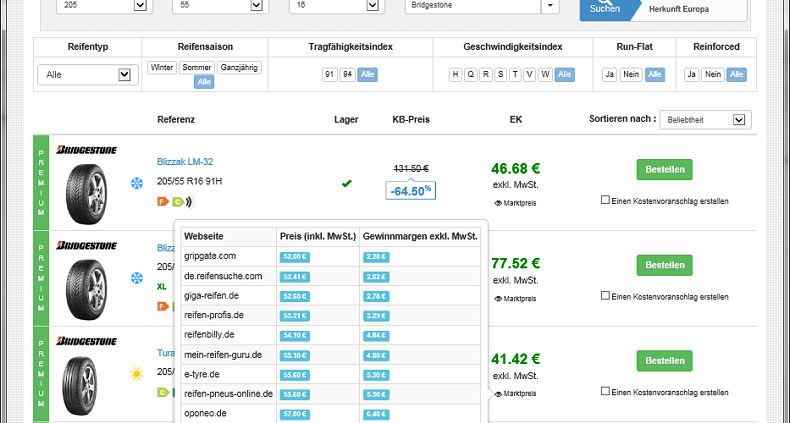Check Kostenvoranschlag box for the 41.42 € tire

pos(605,391)
